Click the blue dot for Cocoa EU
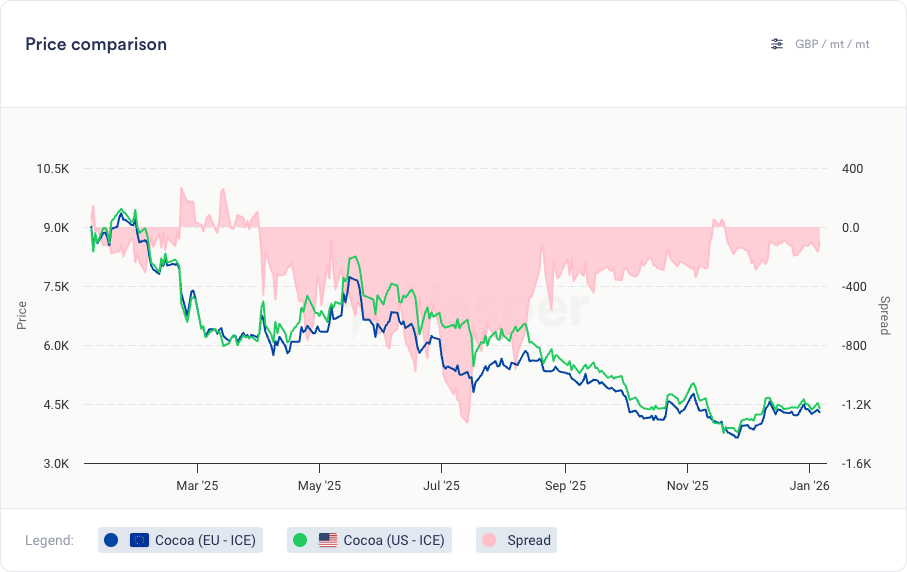The height and width of the screenshot is (572, 907). click(111, 540)
